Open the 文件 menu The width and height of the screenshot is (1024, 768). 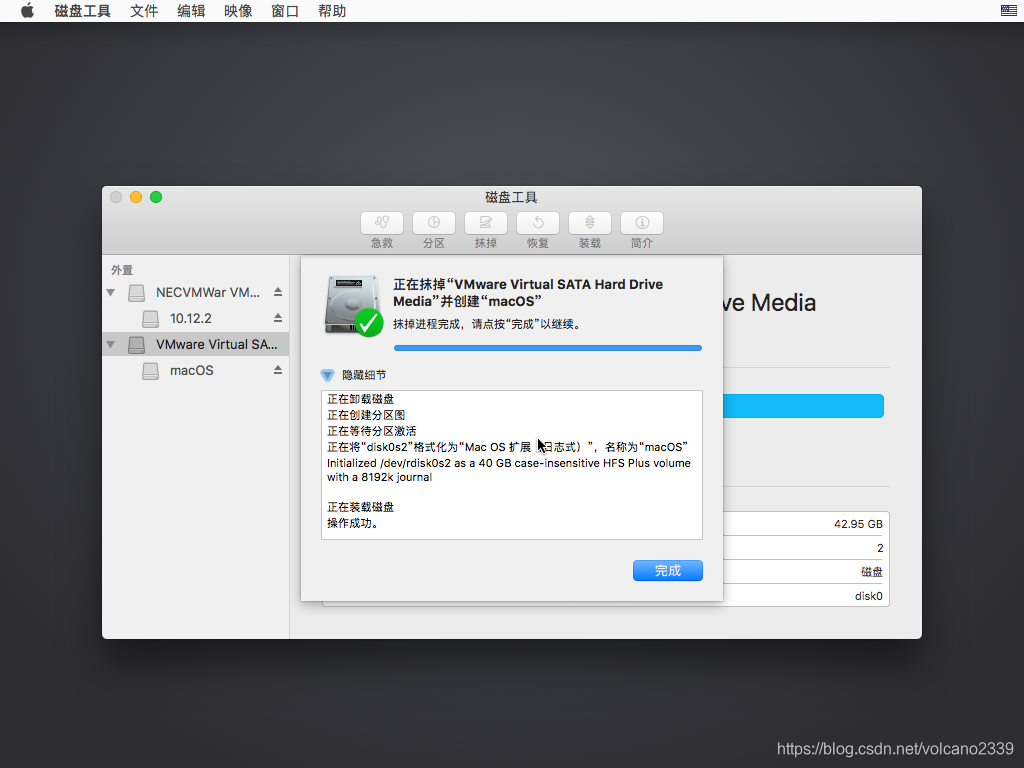point(144,11)
